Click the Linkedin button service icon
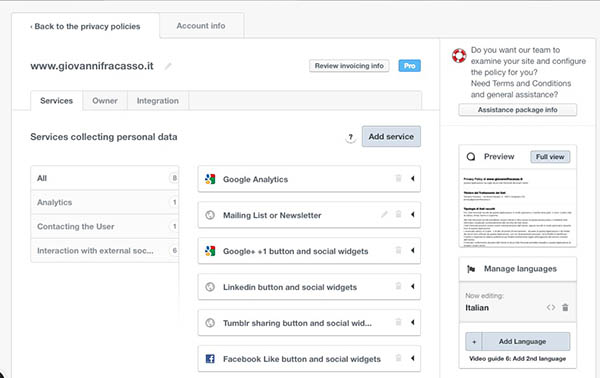Image resolution: width=600 pixels, height=378 pixels. (x=210, y=287)
